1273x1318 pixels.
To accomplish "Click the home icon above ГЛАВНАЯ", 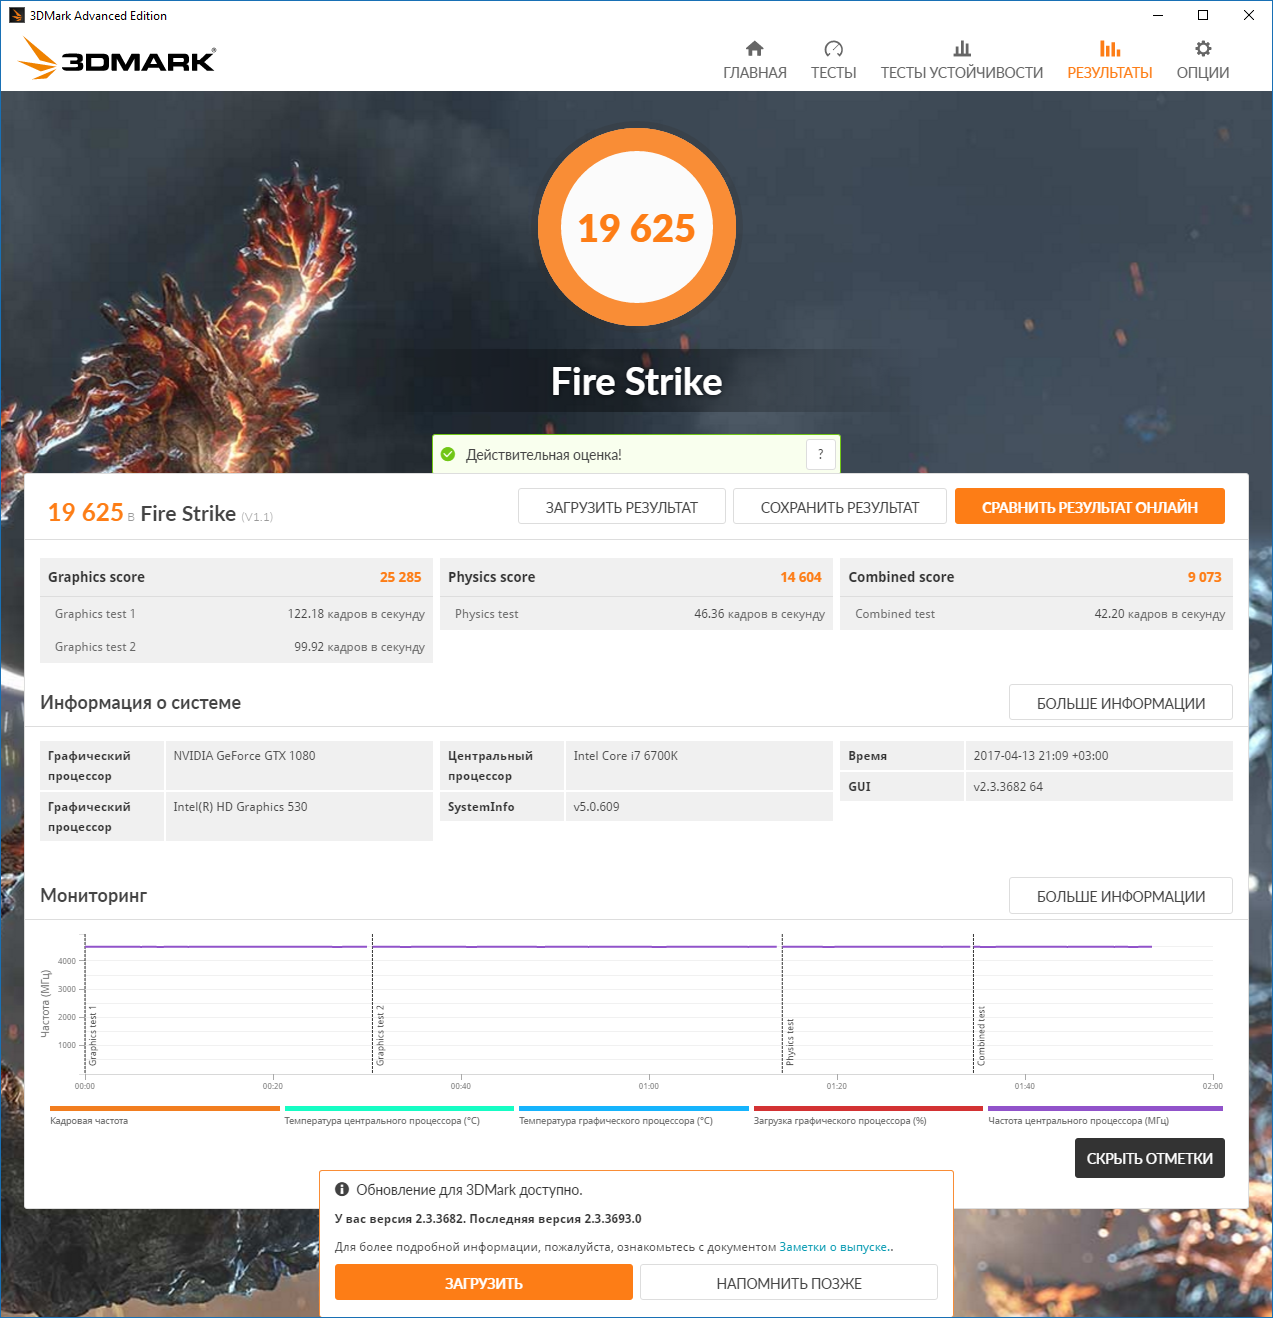I will (755, 48).
